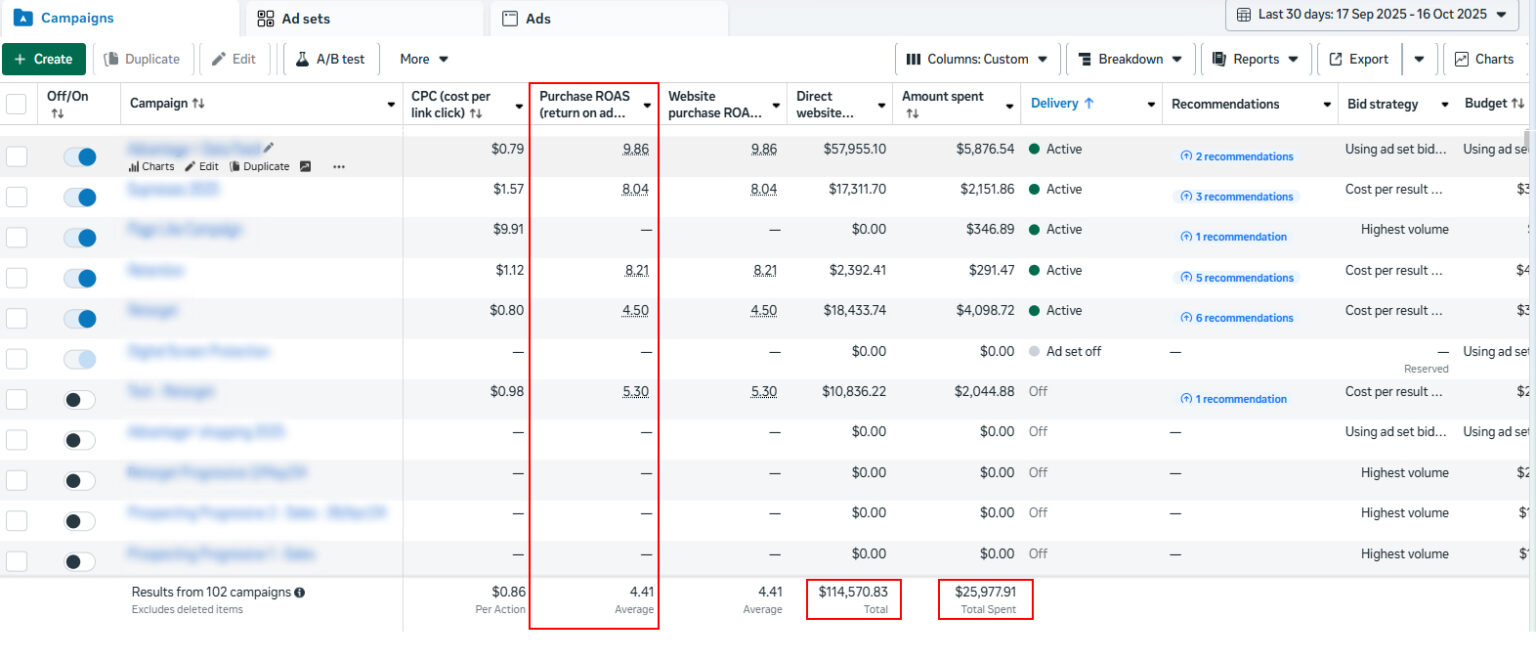1536x661 pixels.
Task: Open the Columns: Custom dropdown
Action: [x=976, y=59]
